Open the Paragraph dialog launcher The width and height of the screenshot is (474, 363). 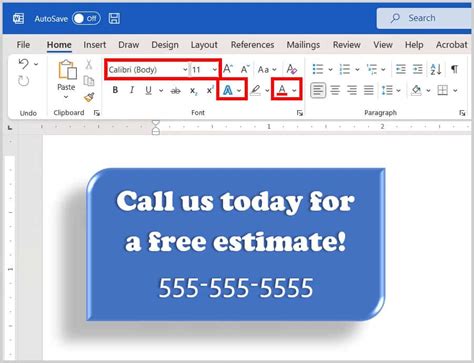(x=462, y=113)
